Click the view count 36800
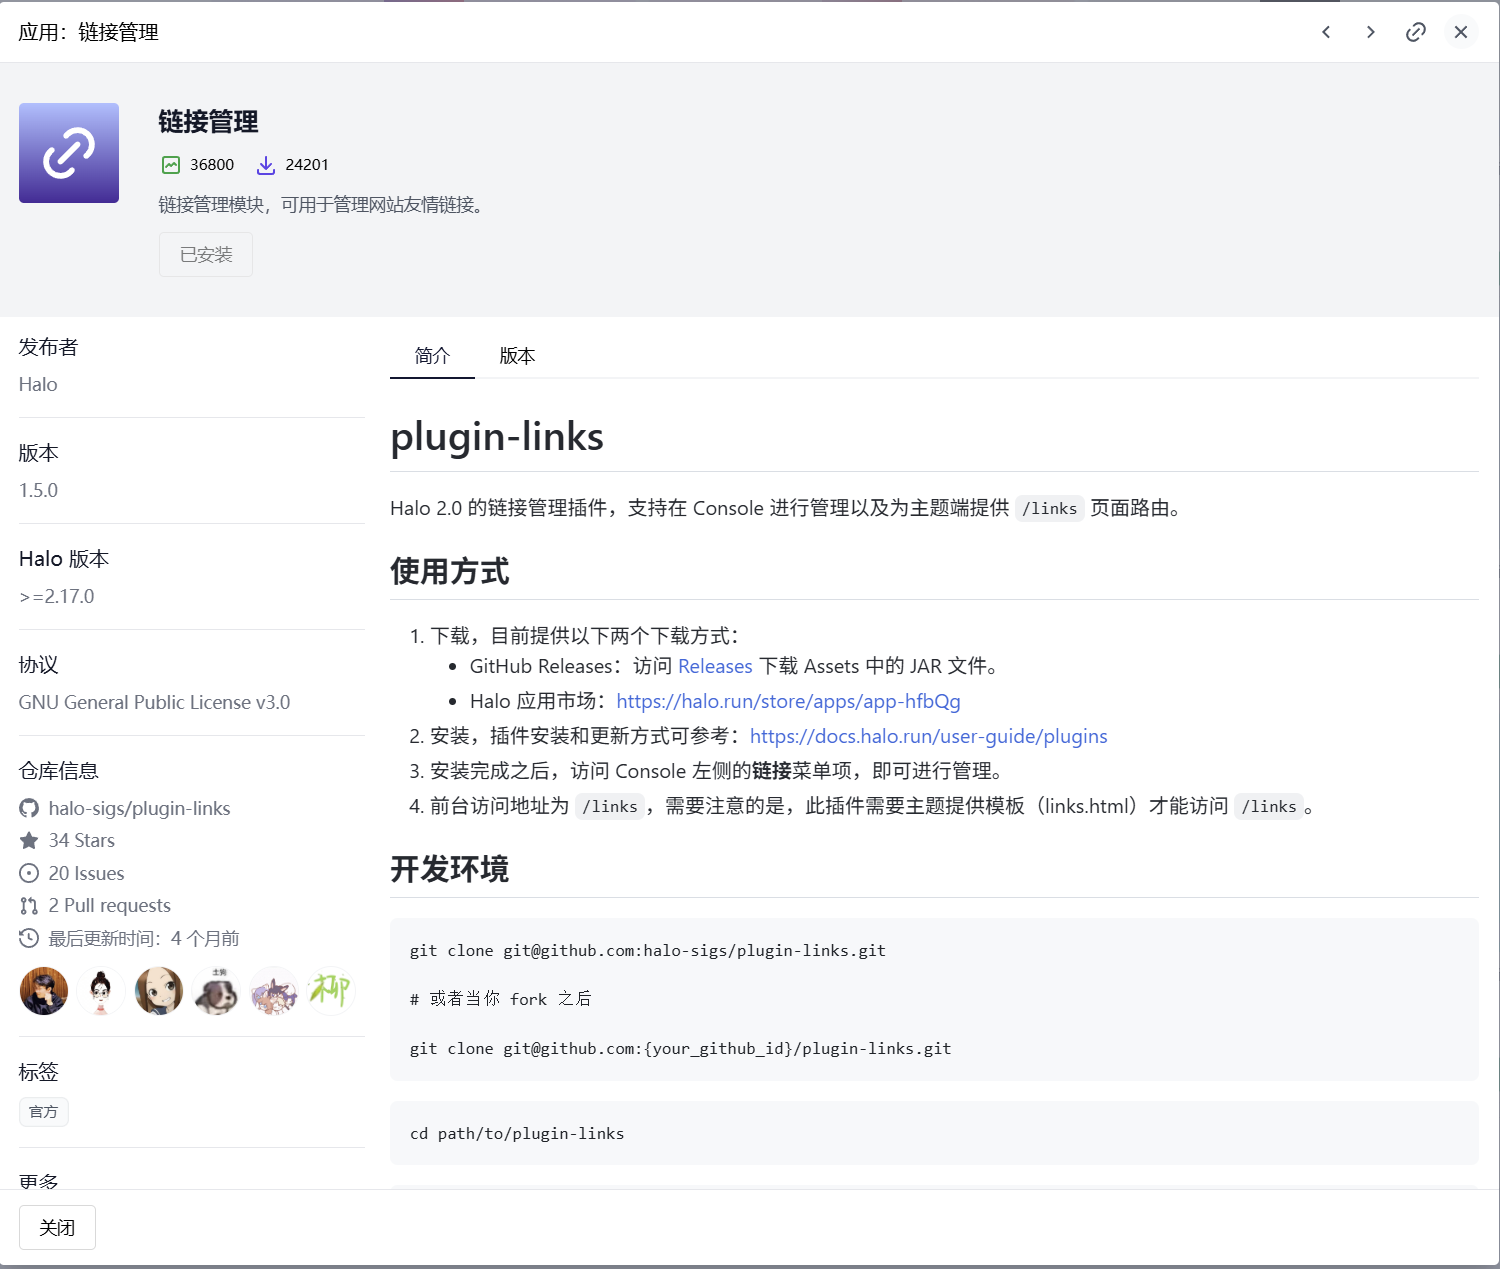The height and width of the screenshot is (1269, 1500). 212,165
